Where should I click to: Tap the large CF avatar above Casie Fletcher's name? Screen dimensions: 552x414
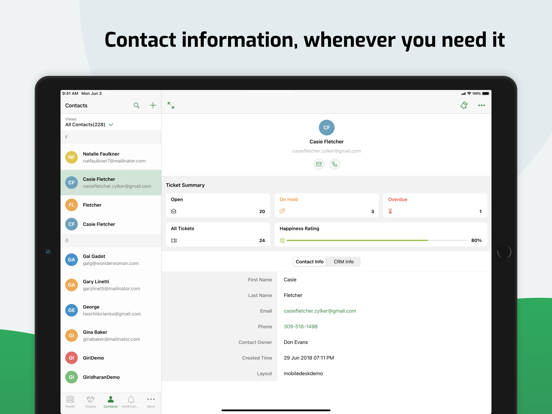pos(326,127)
